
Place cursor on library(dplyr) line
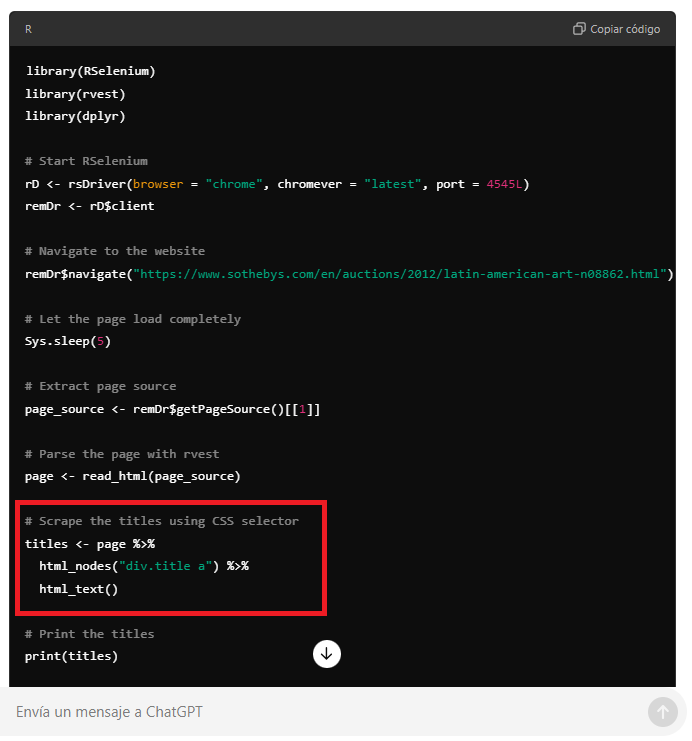point(75,116)
